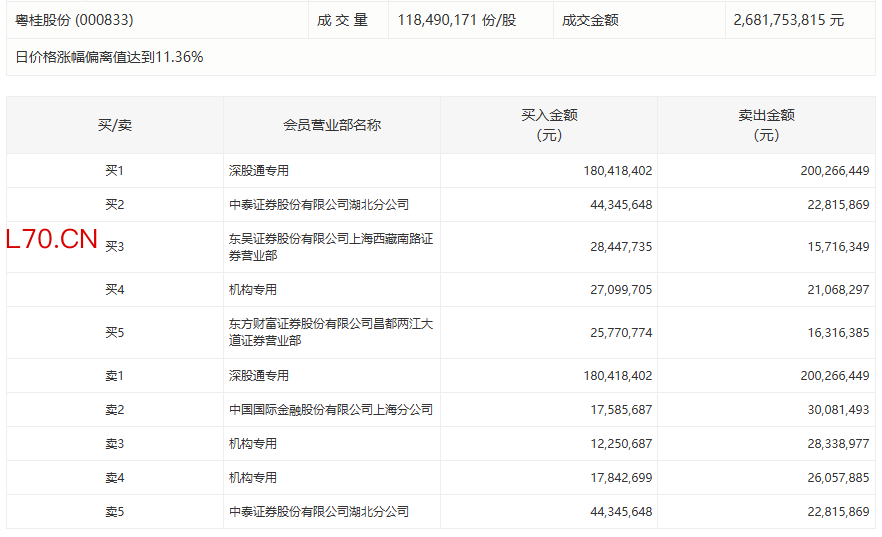Click the 买入金额 column header
Viewport: 882px width, 537px height.
tap(549, 125)
